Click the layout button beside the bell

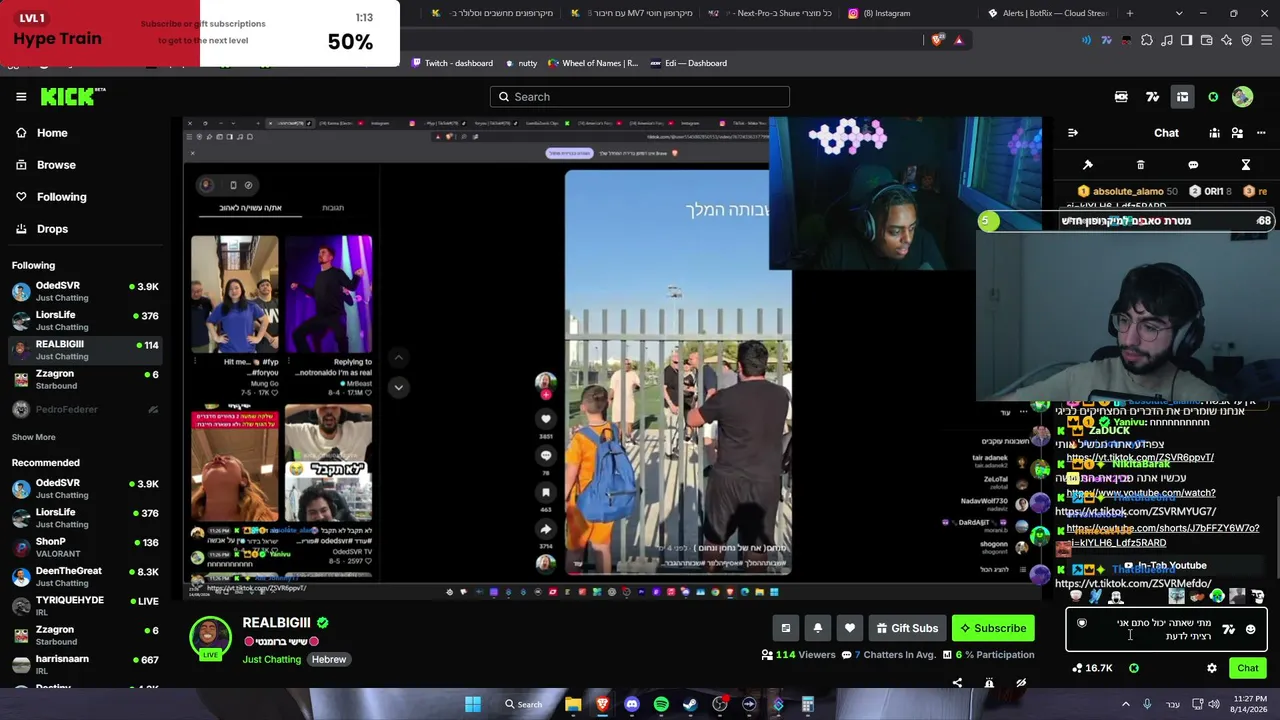(x=786, y=628)
